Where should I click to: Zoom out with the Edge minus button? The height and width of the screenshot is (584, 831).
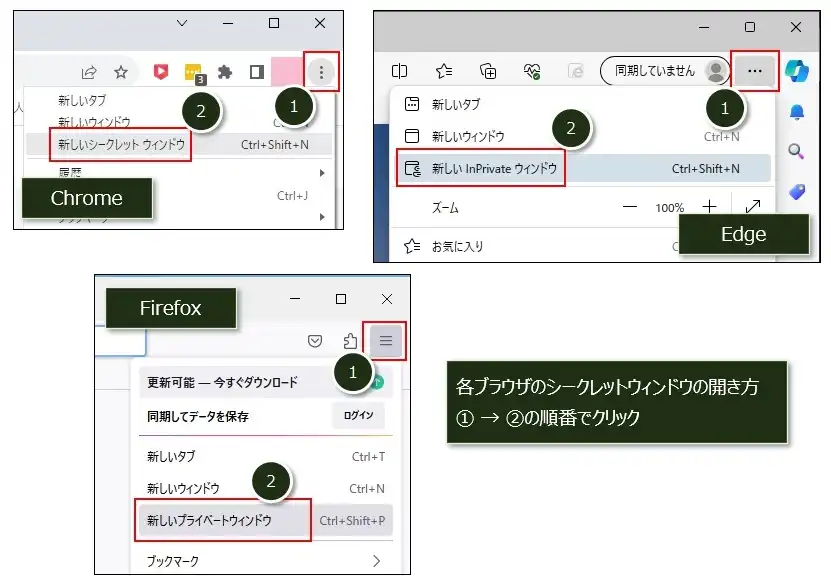[x=630, y=207]
